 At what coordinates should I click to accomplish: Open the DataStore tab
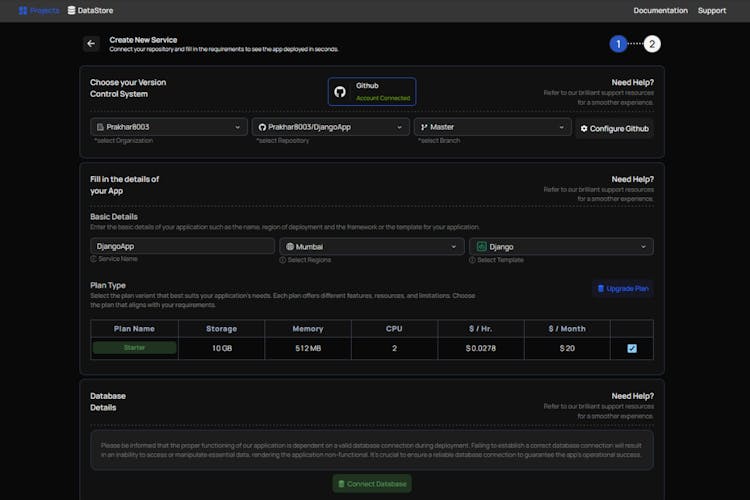(90, 11)
